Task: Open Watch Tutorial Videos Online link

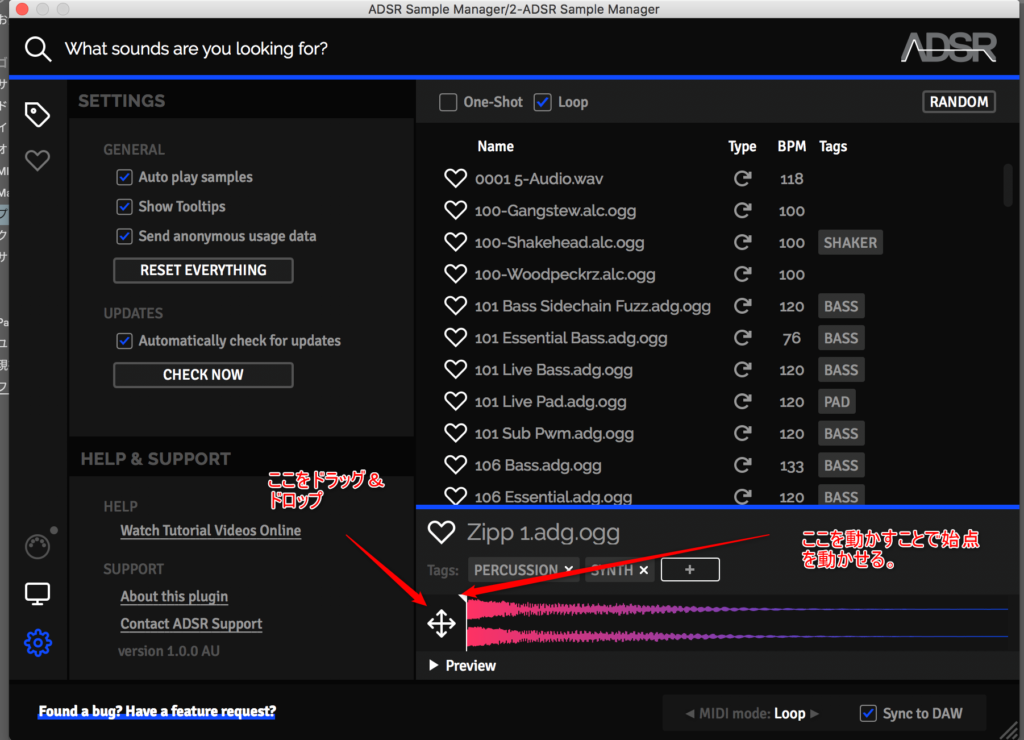Action: 210,531
